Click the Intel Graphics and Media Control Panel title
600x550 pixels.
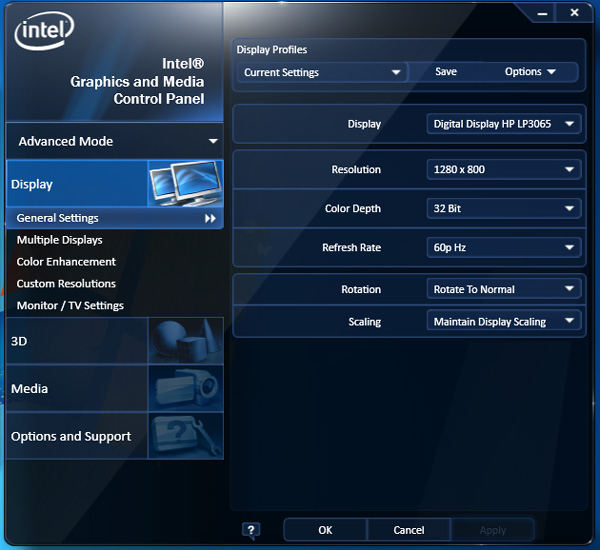click(137, 81)
